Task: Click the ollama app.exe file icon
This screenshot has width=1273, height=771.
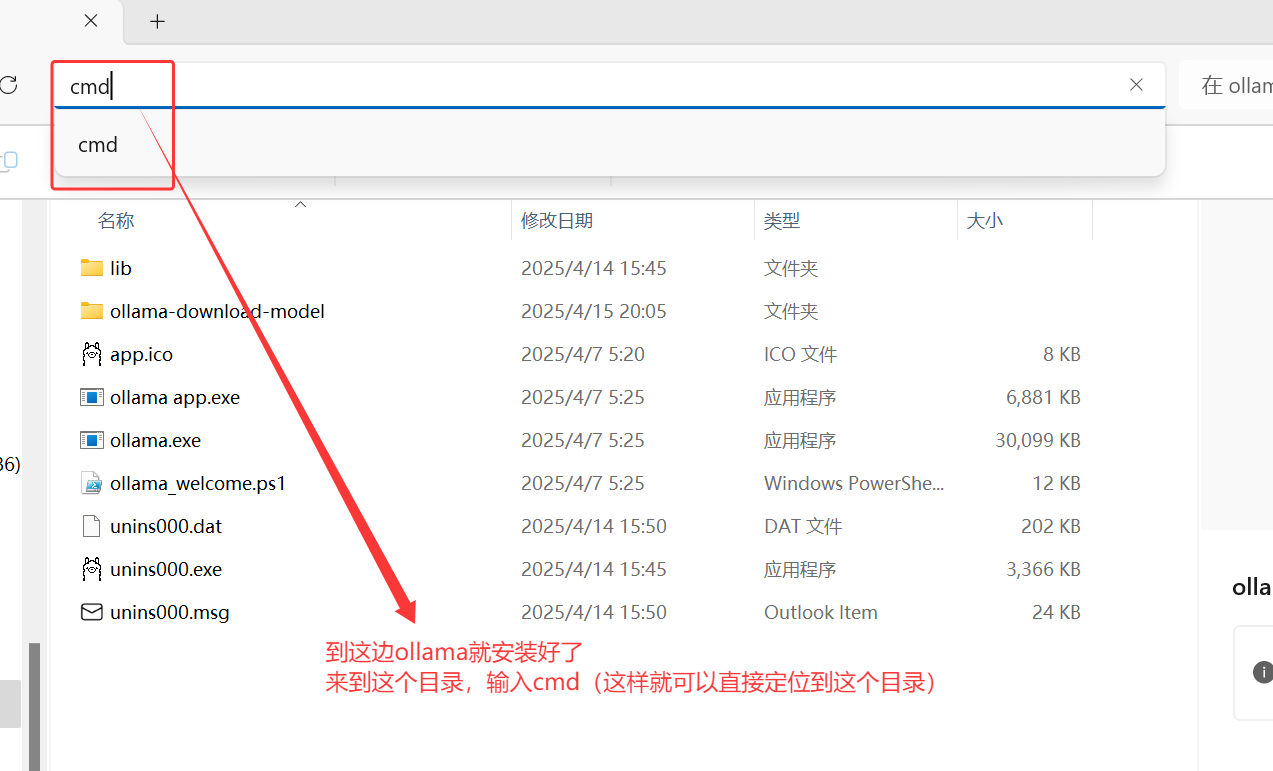Action: (x=92, y=397)
